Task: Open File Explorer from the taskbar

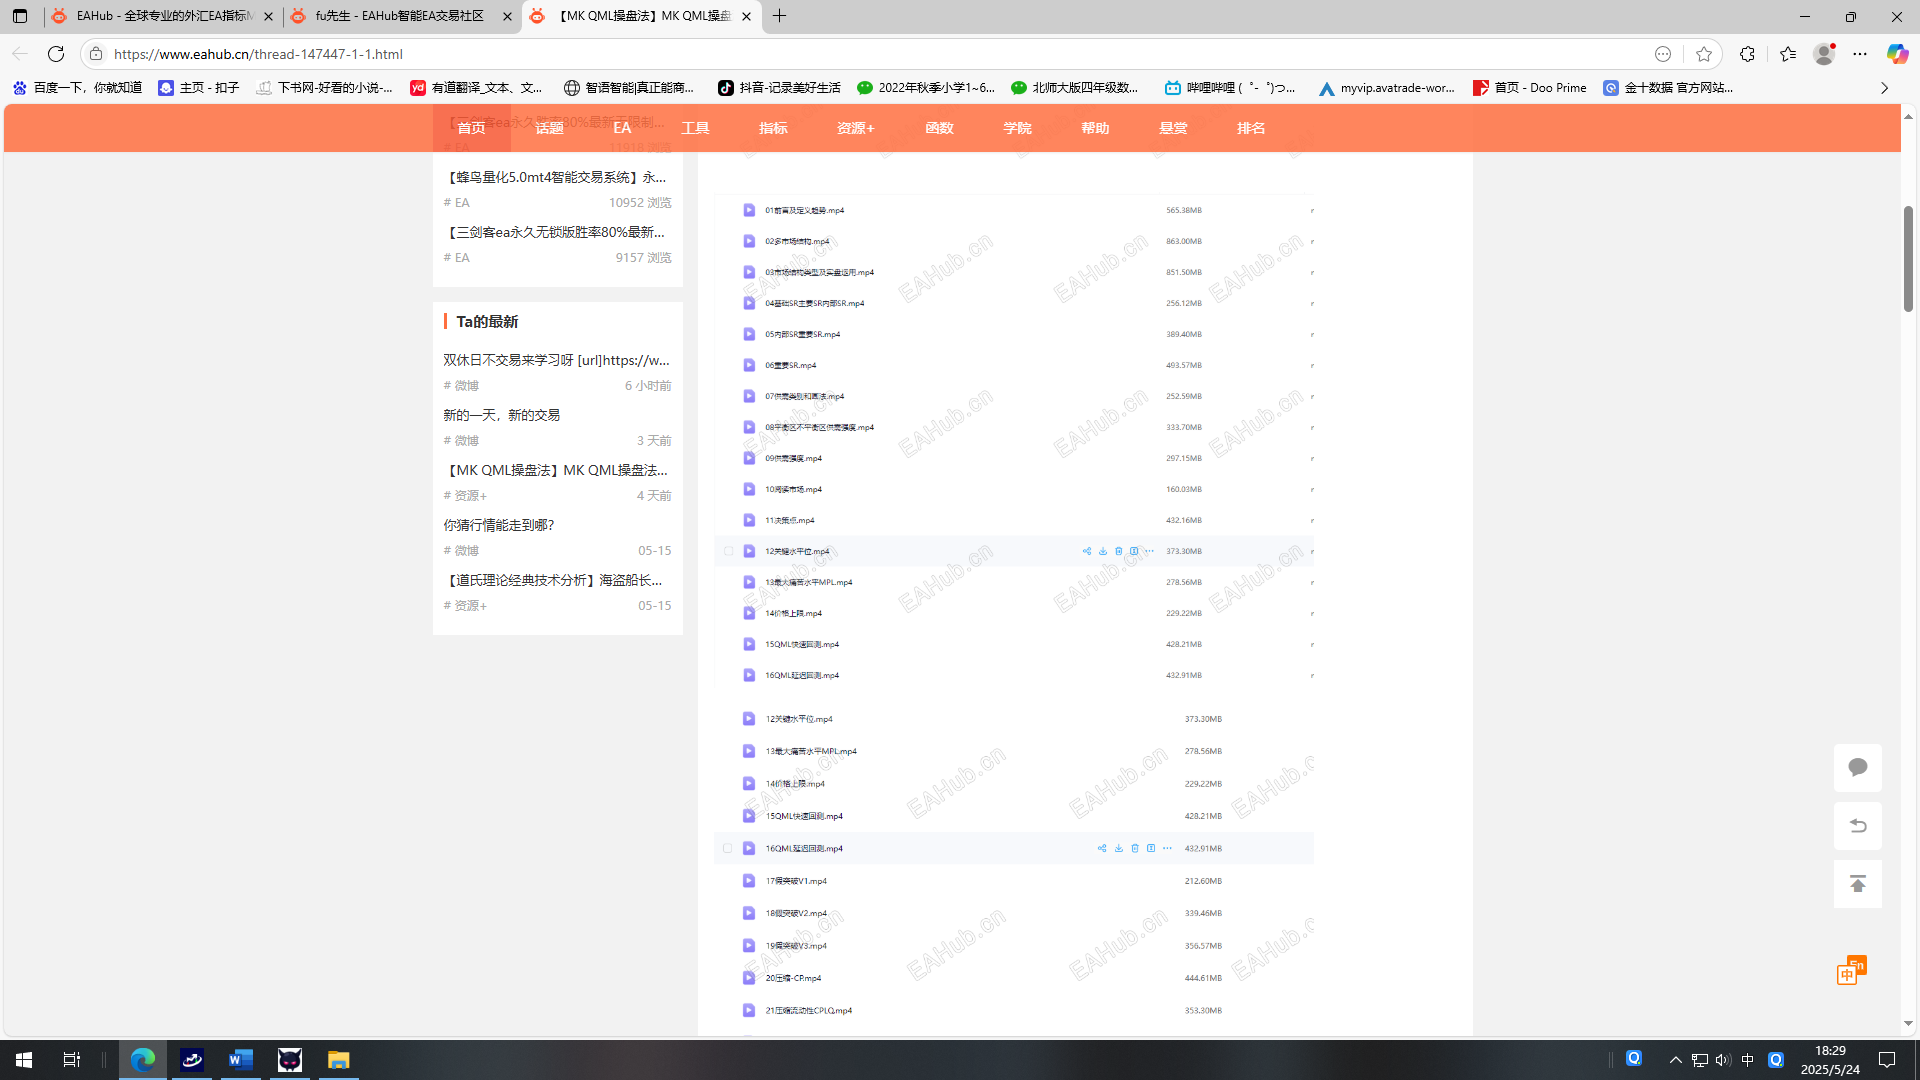Action: tap(339, 1060)
